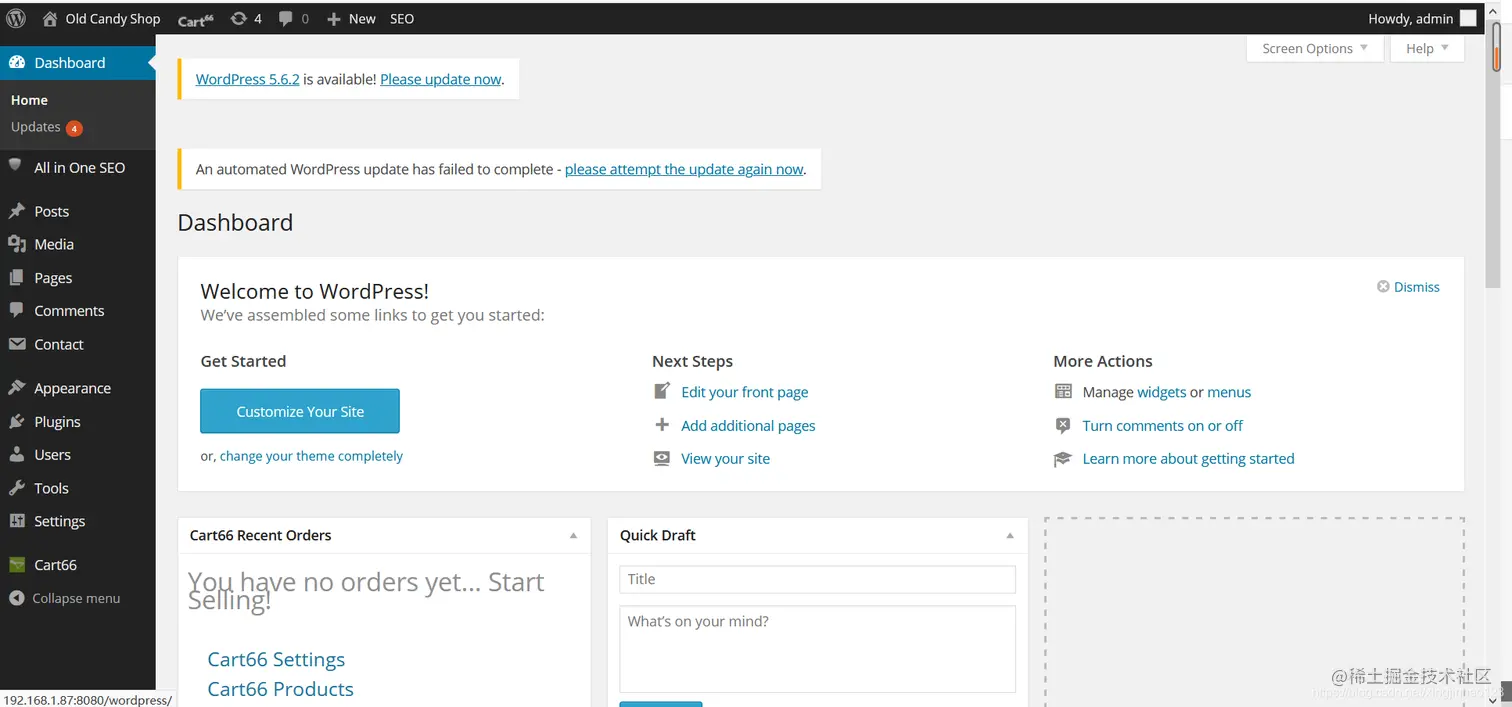The width and height of the screenshot is (1512, 707).
Task: Click Learn more about getting started
Action: tap(1188, 458)
